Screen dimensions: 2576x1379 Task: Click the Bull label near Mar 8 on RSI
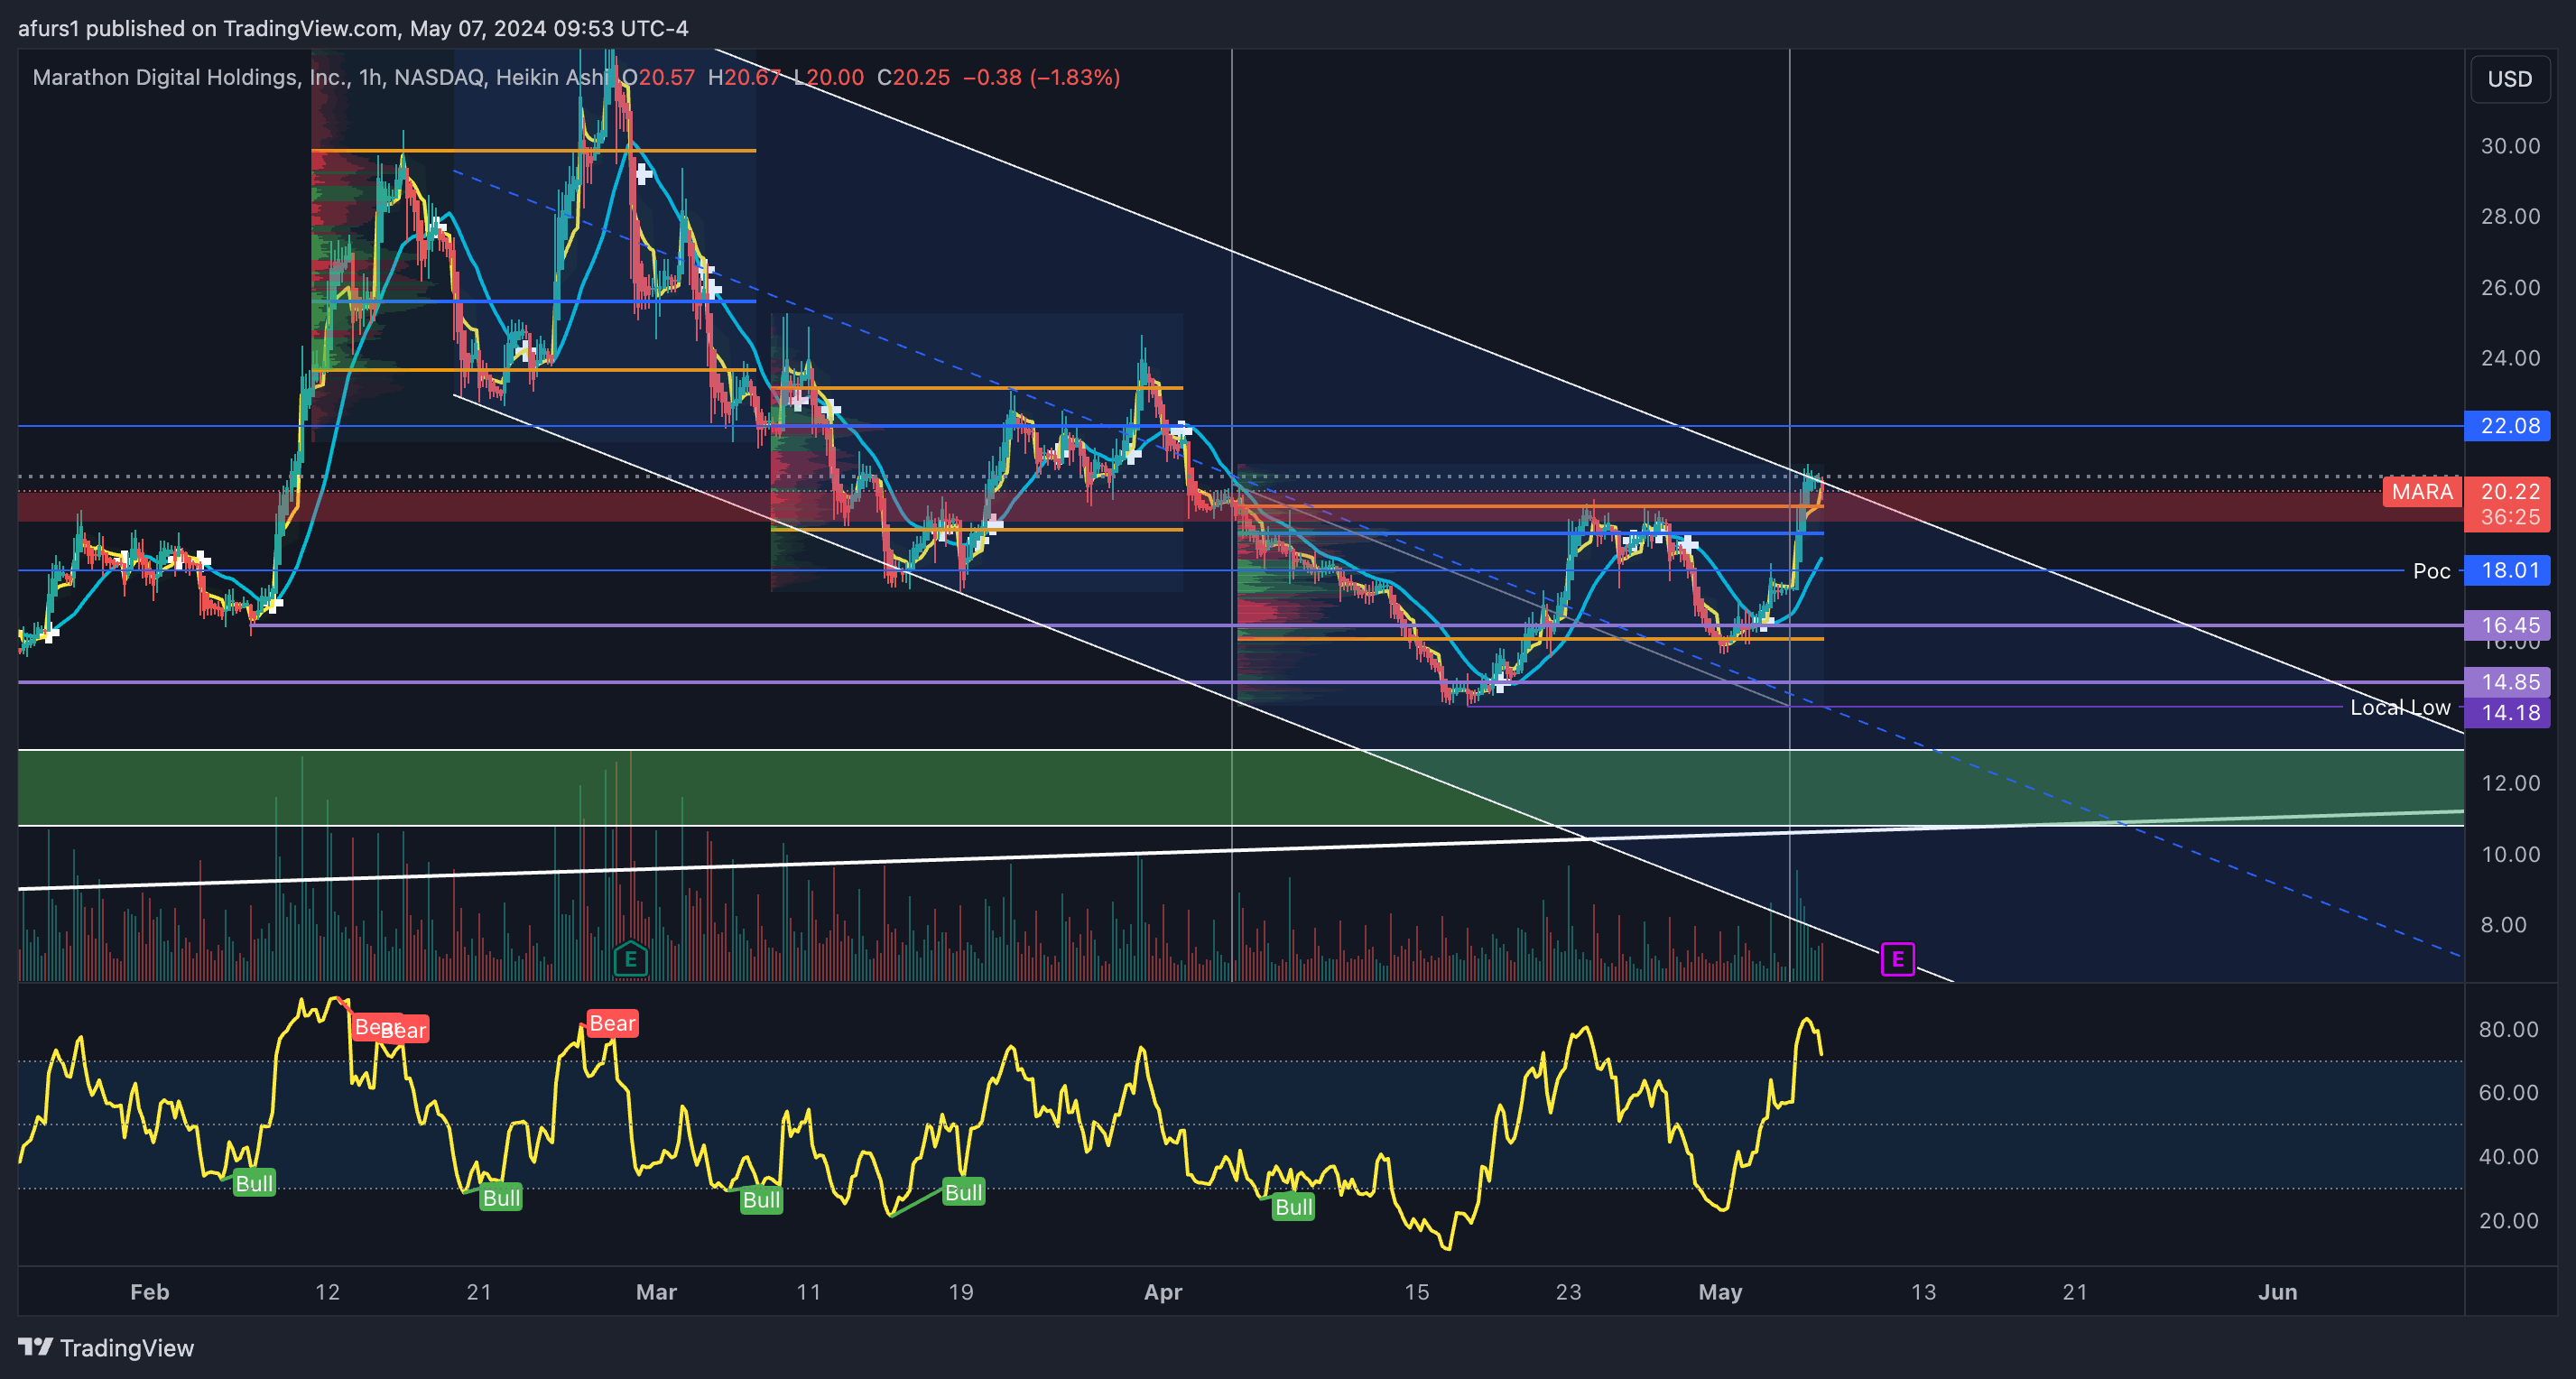click(761, 1200)
